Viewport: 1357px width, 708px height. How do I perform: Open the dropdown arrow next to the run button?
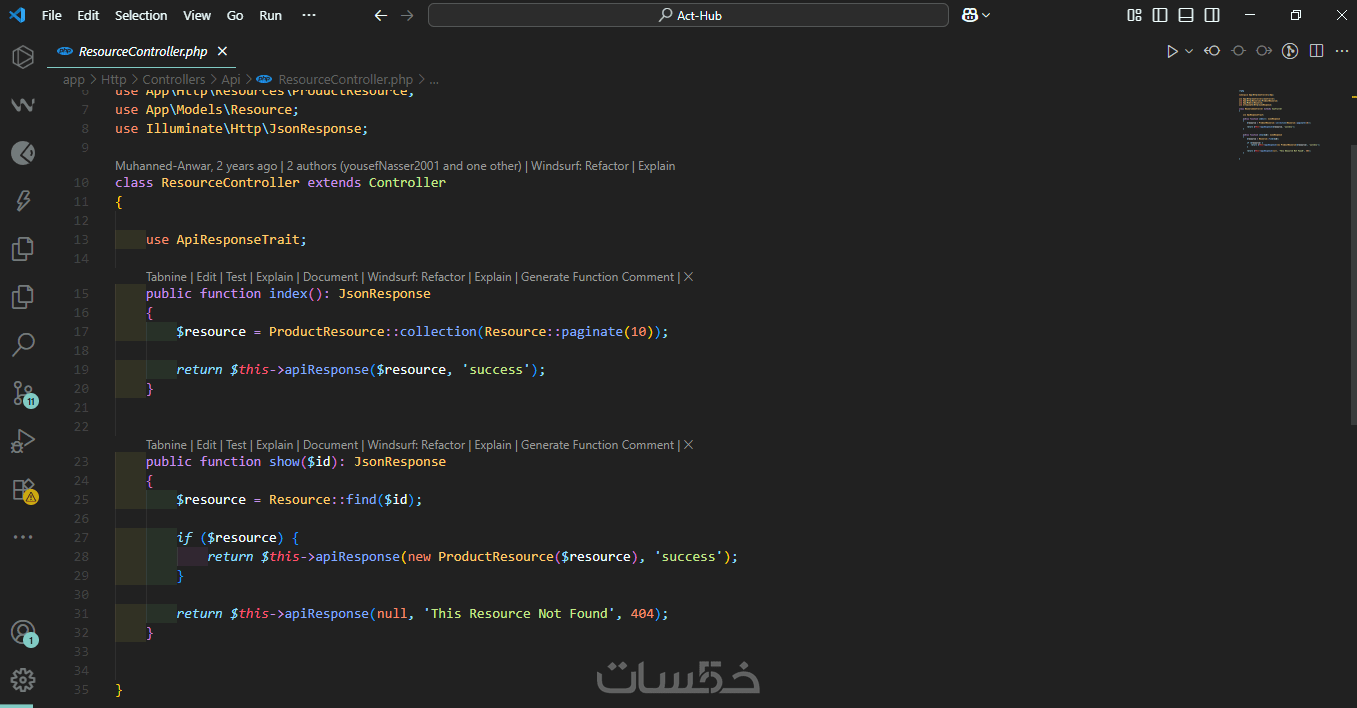(x=1189, y=51)
